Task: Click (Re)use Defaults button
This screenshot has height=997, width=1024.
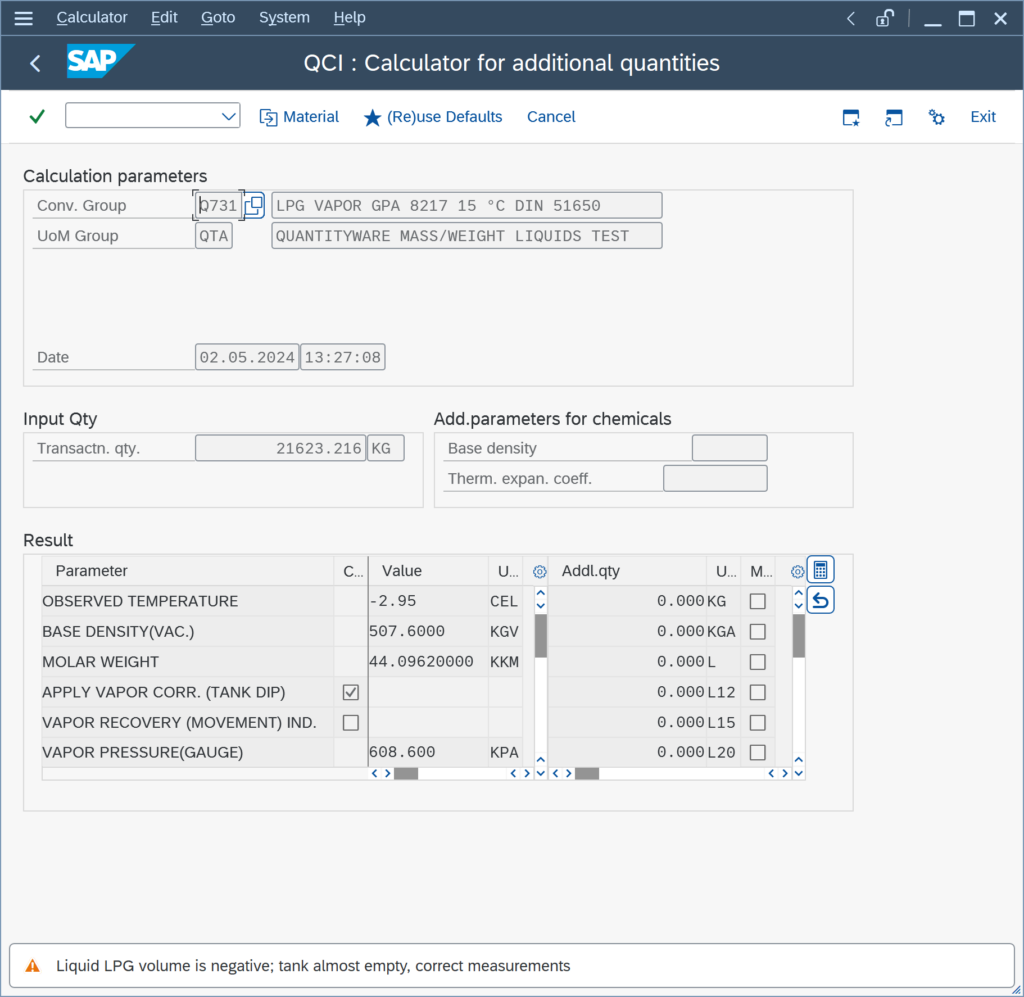Action: 433,117
